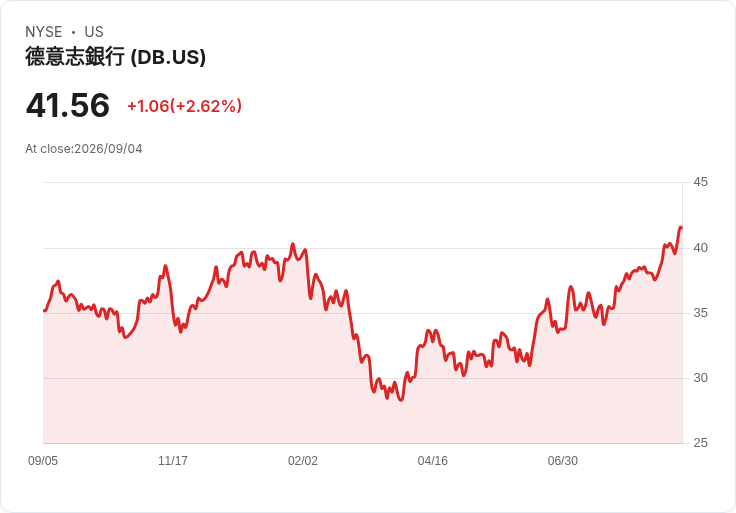Click the 09/05 date label on x-axis

(x=43, y=461)
